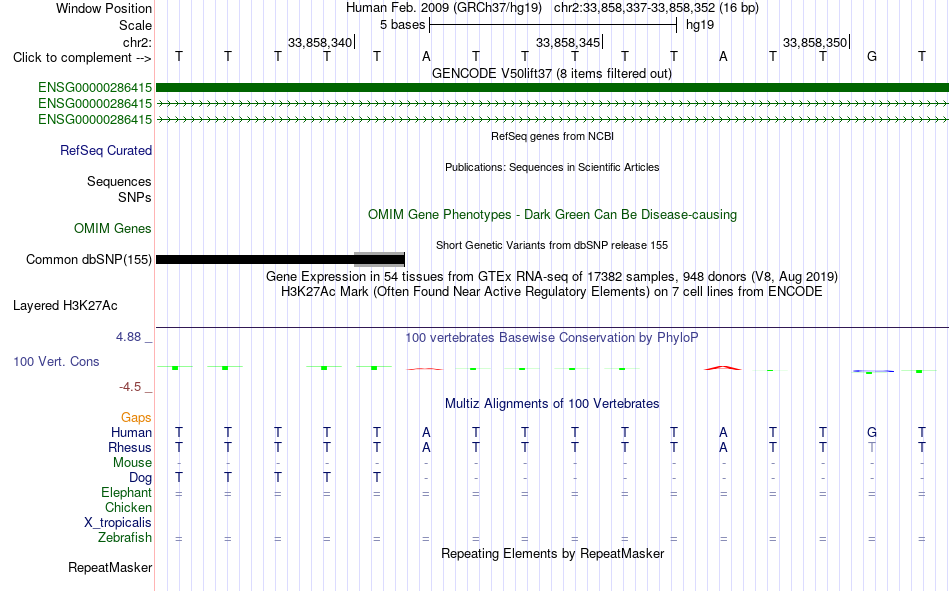Click the Multiz Alignments of 100 Vertebrates title
Image resolution: width=950 pixels, height=591 pixels.
[552, 404]
